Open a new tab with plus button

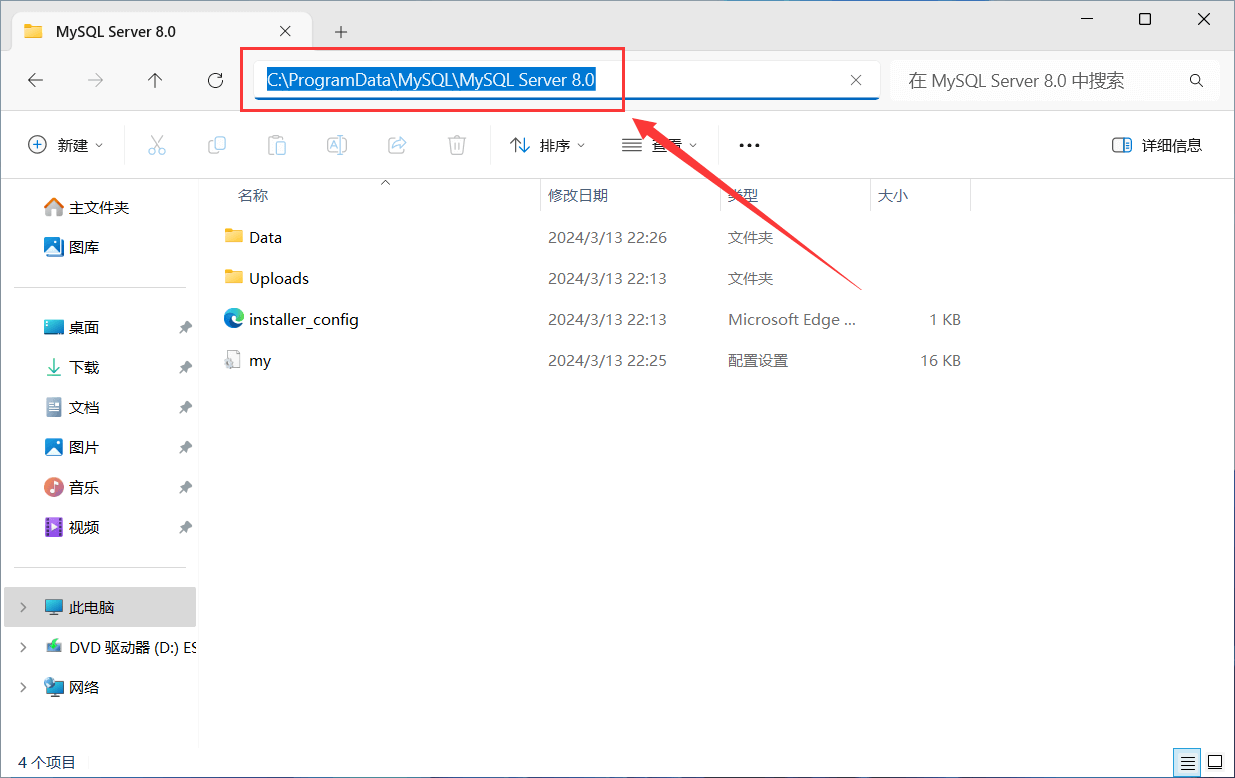341,32
